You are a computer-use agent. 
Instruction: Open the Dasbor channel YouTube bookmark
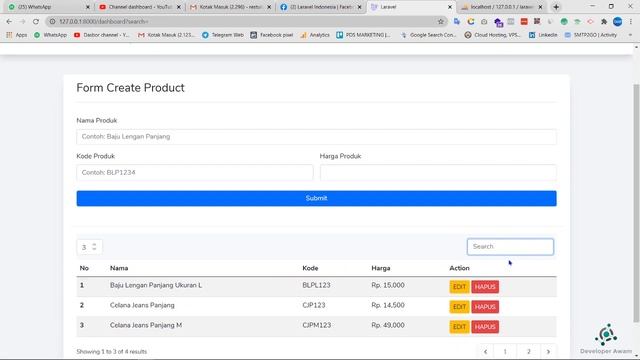102,35
